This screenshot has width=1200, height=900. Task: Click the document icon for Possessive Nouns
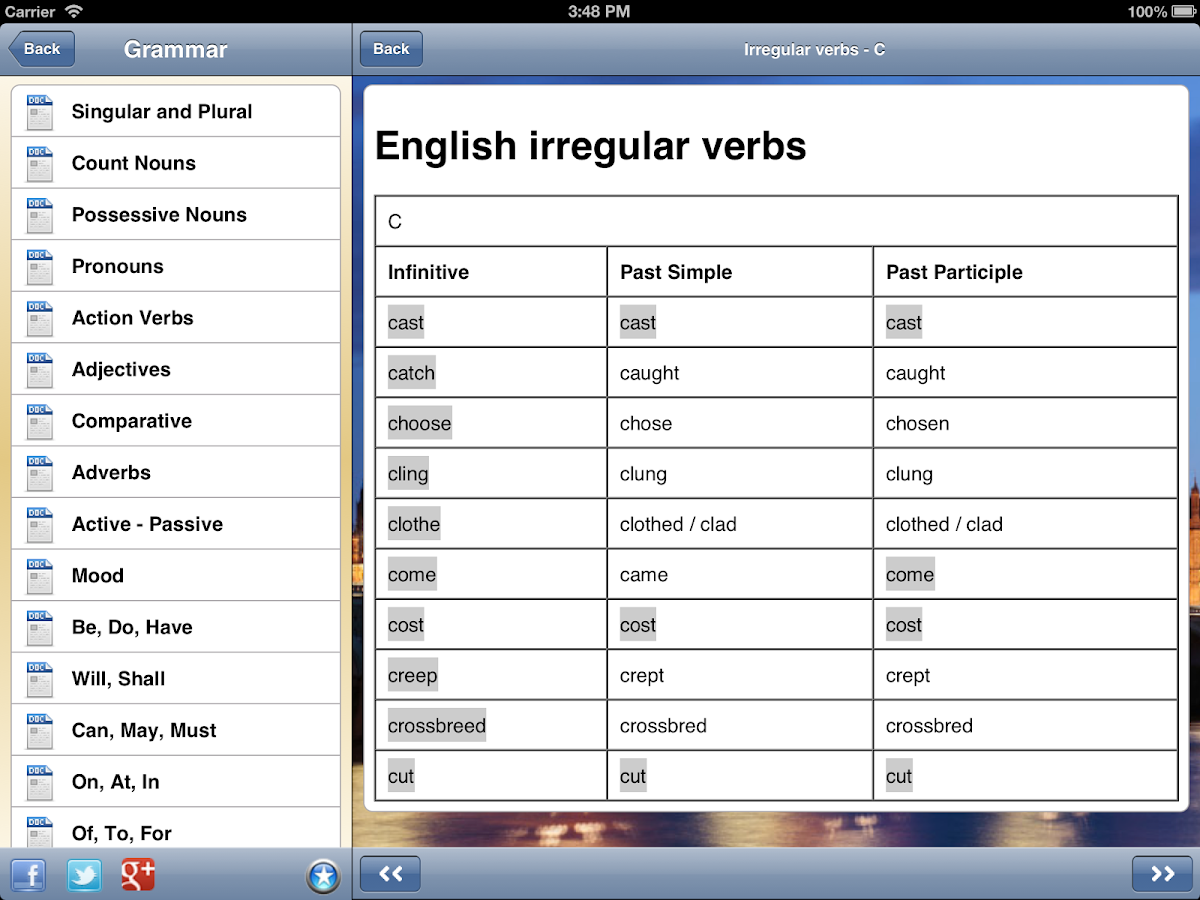pyautogui.click(x=39, y=214)
